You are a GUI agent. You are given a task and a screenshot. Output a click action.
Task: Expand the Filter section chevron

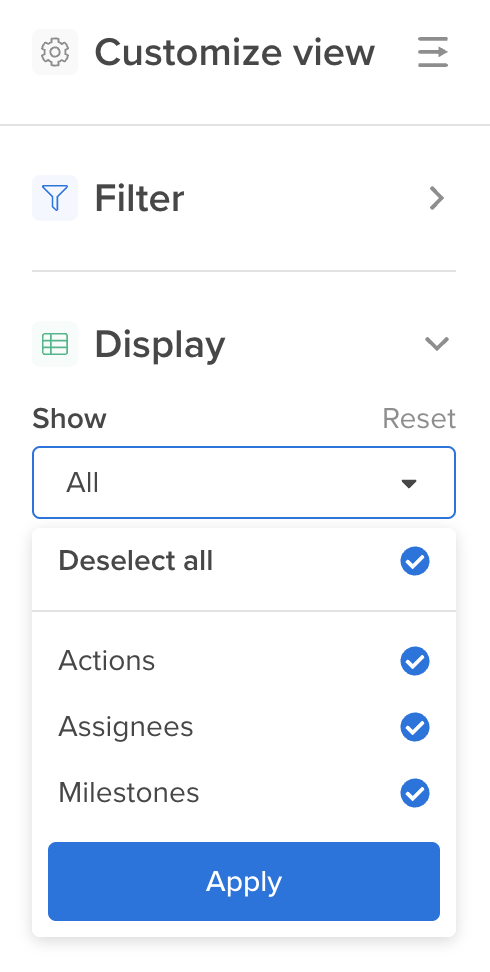click(x=437, y=198)
